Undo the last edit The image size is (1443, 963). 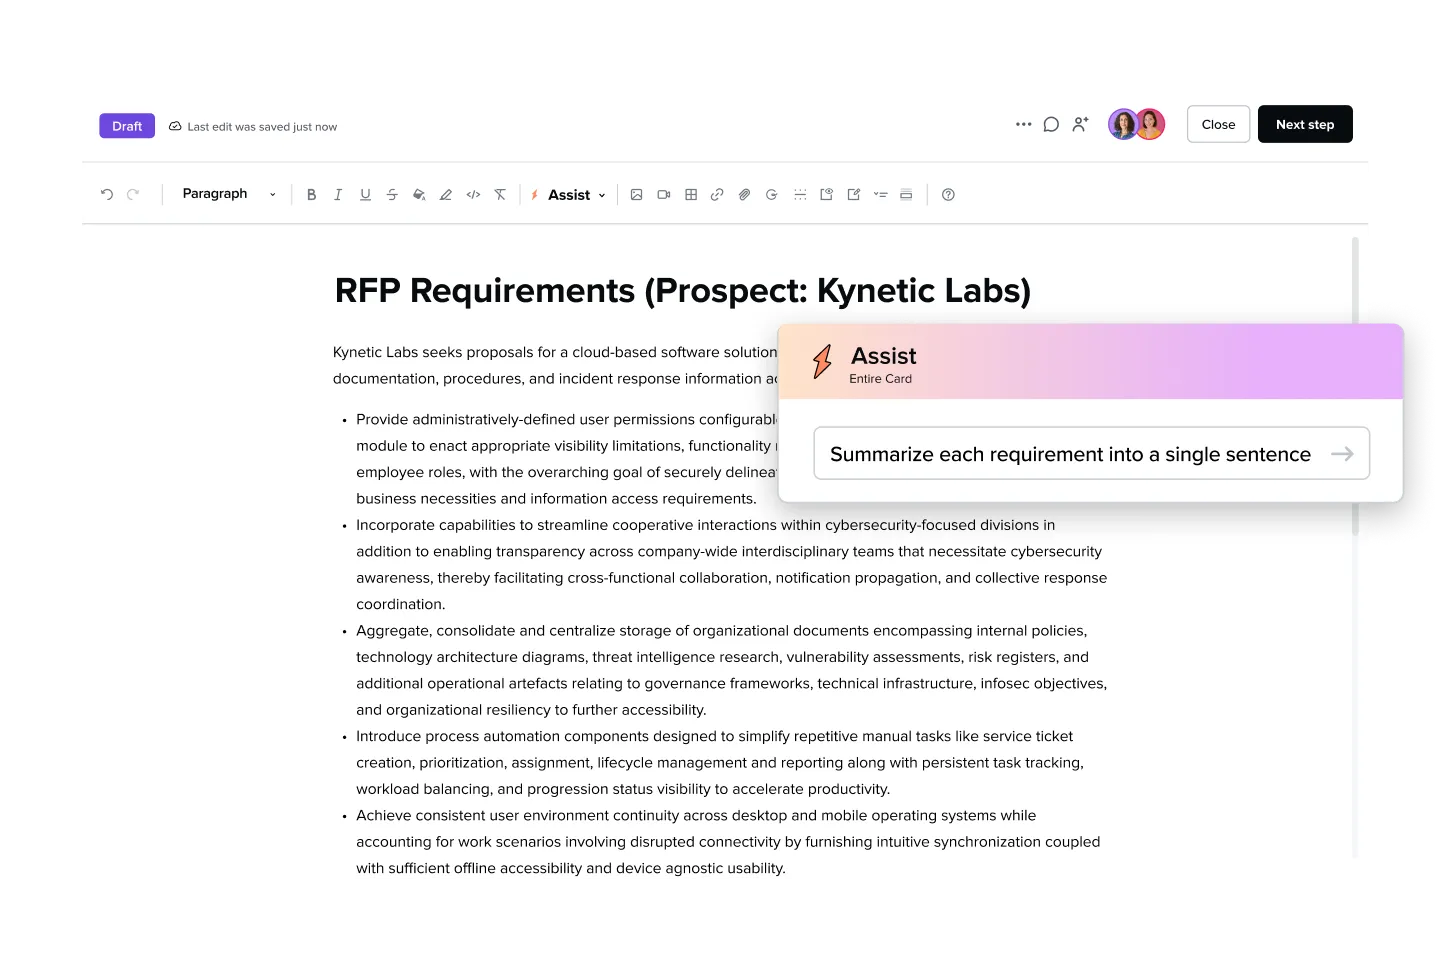[x=107, y=195]
